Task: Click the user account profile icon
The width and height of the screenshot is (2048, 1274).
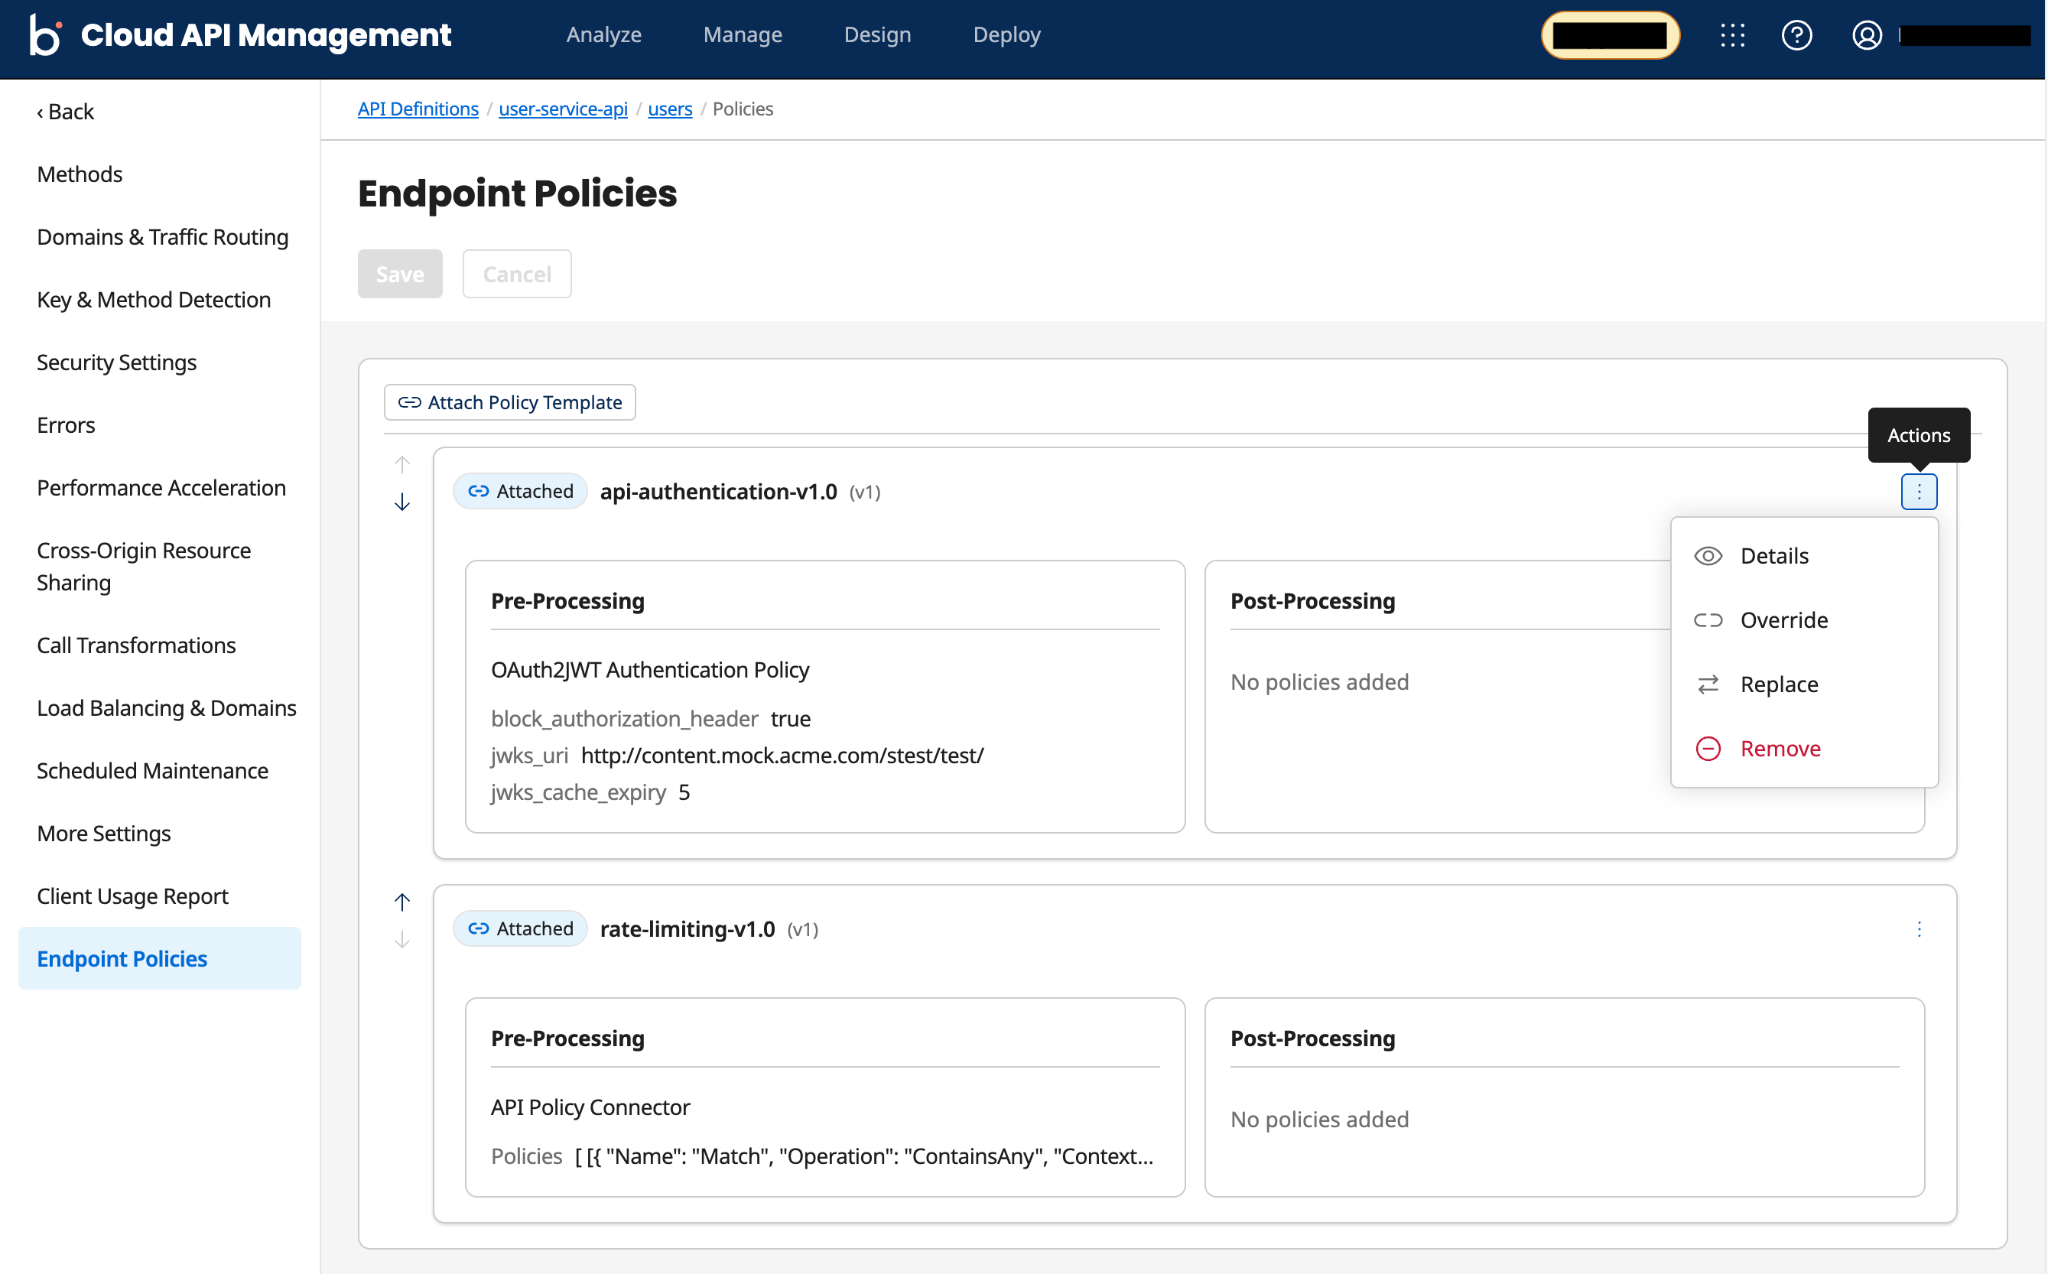Action: 1866,35
